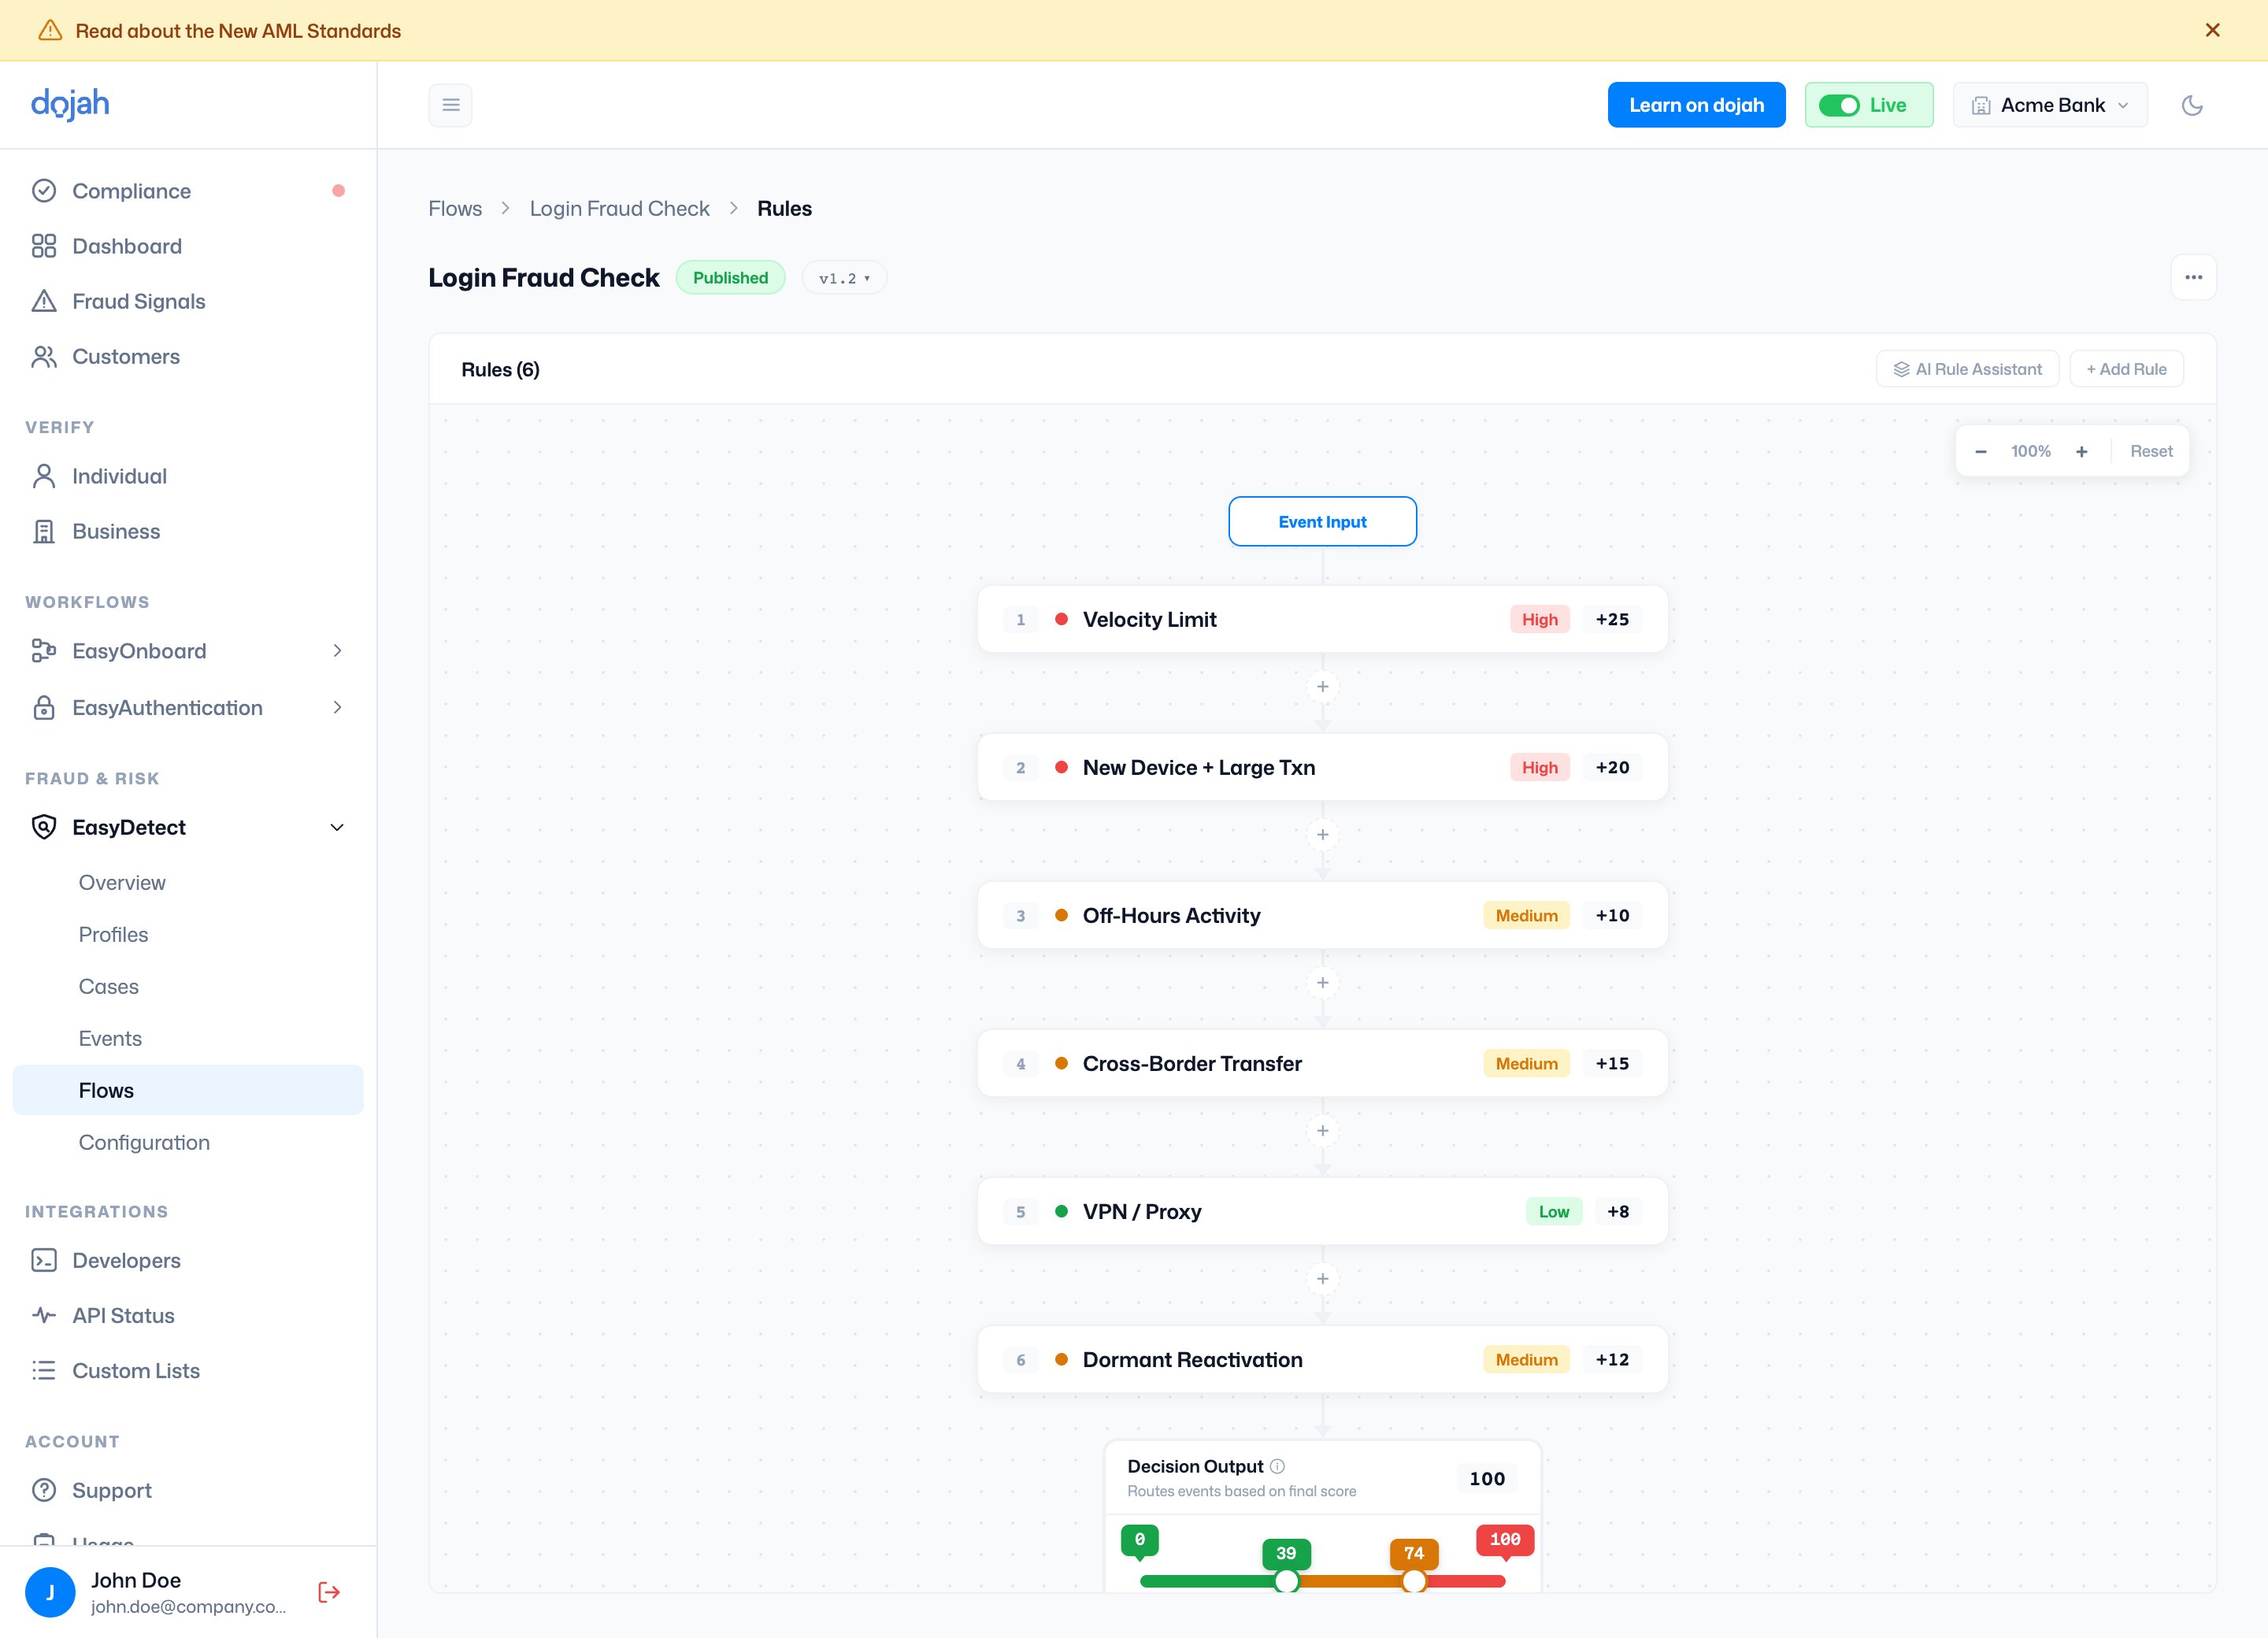The image size is (2268, 1638).
Task: Open Dashboard from sidebar
Action: (x=188, y=246)
